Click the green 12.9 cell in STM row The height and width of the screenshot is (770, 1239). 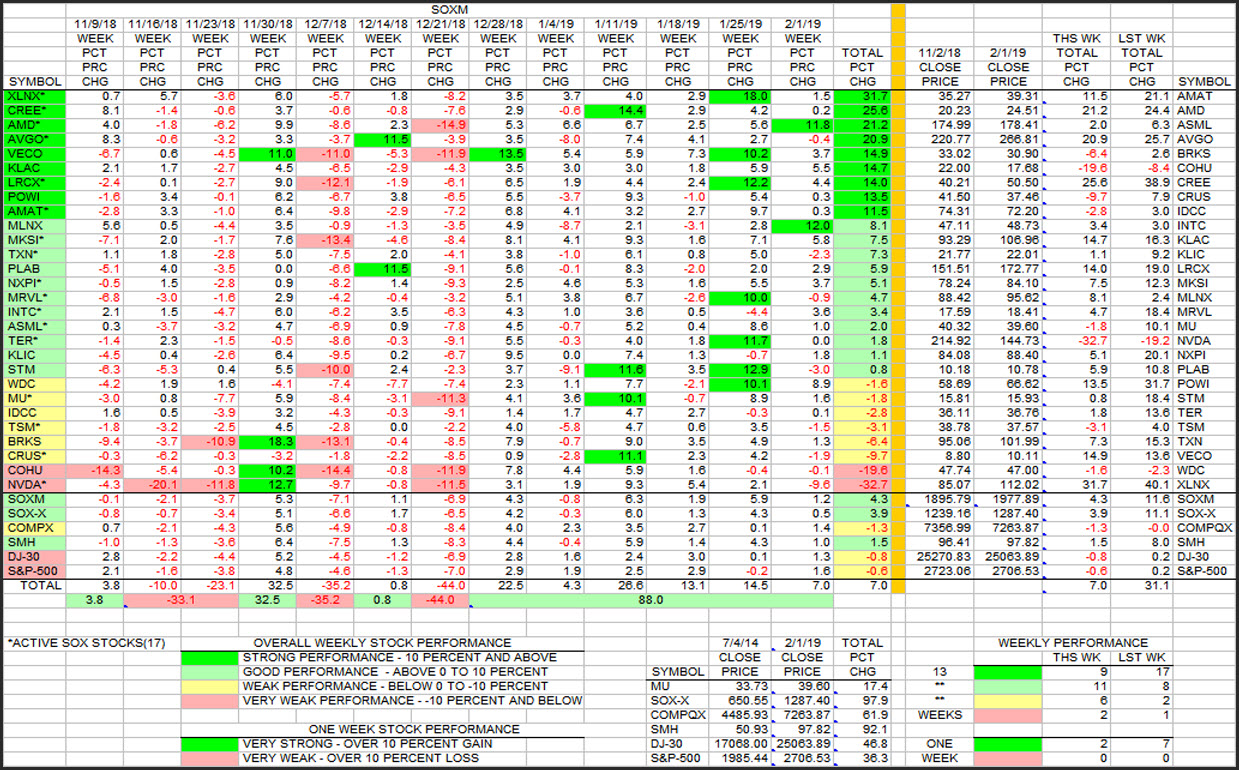(x=739, y=369)
